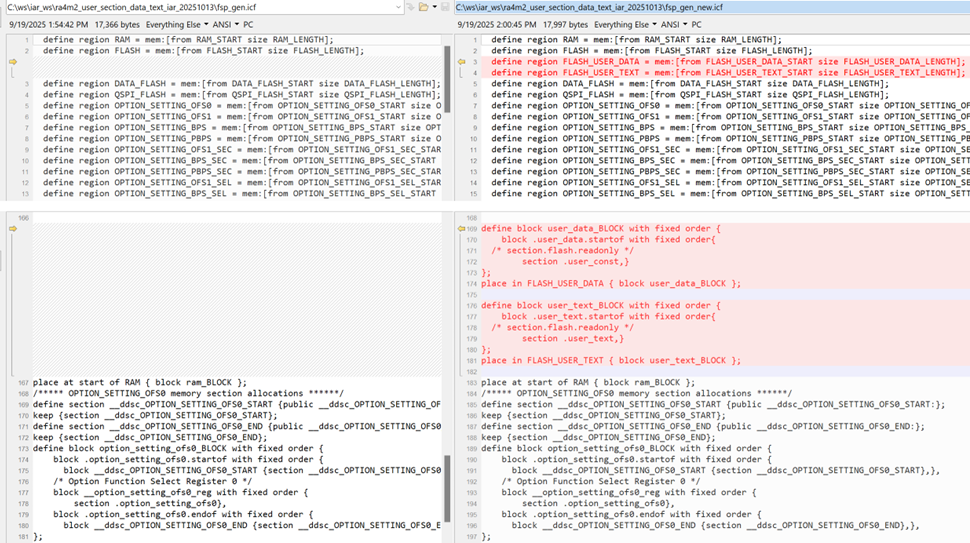This screenshot has width=970, height=543.
Task: Click left comment Option Function Select Register 0
Action: pos(152,482)
